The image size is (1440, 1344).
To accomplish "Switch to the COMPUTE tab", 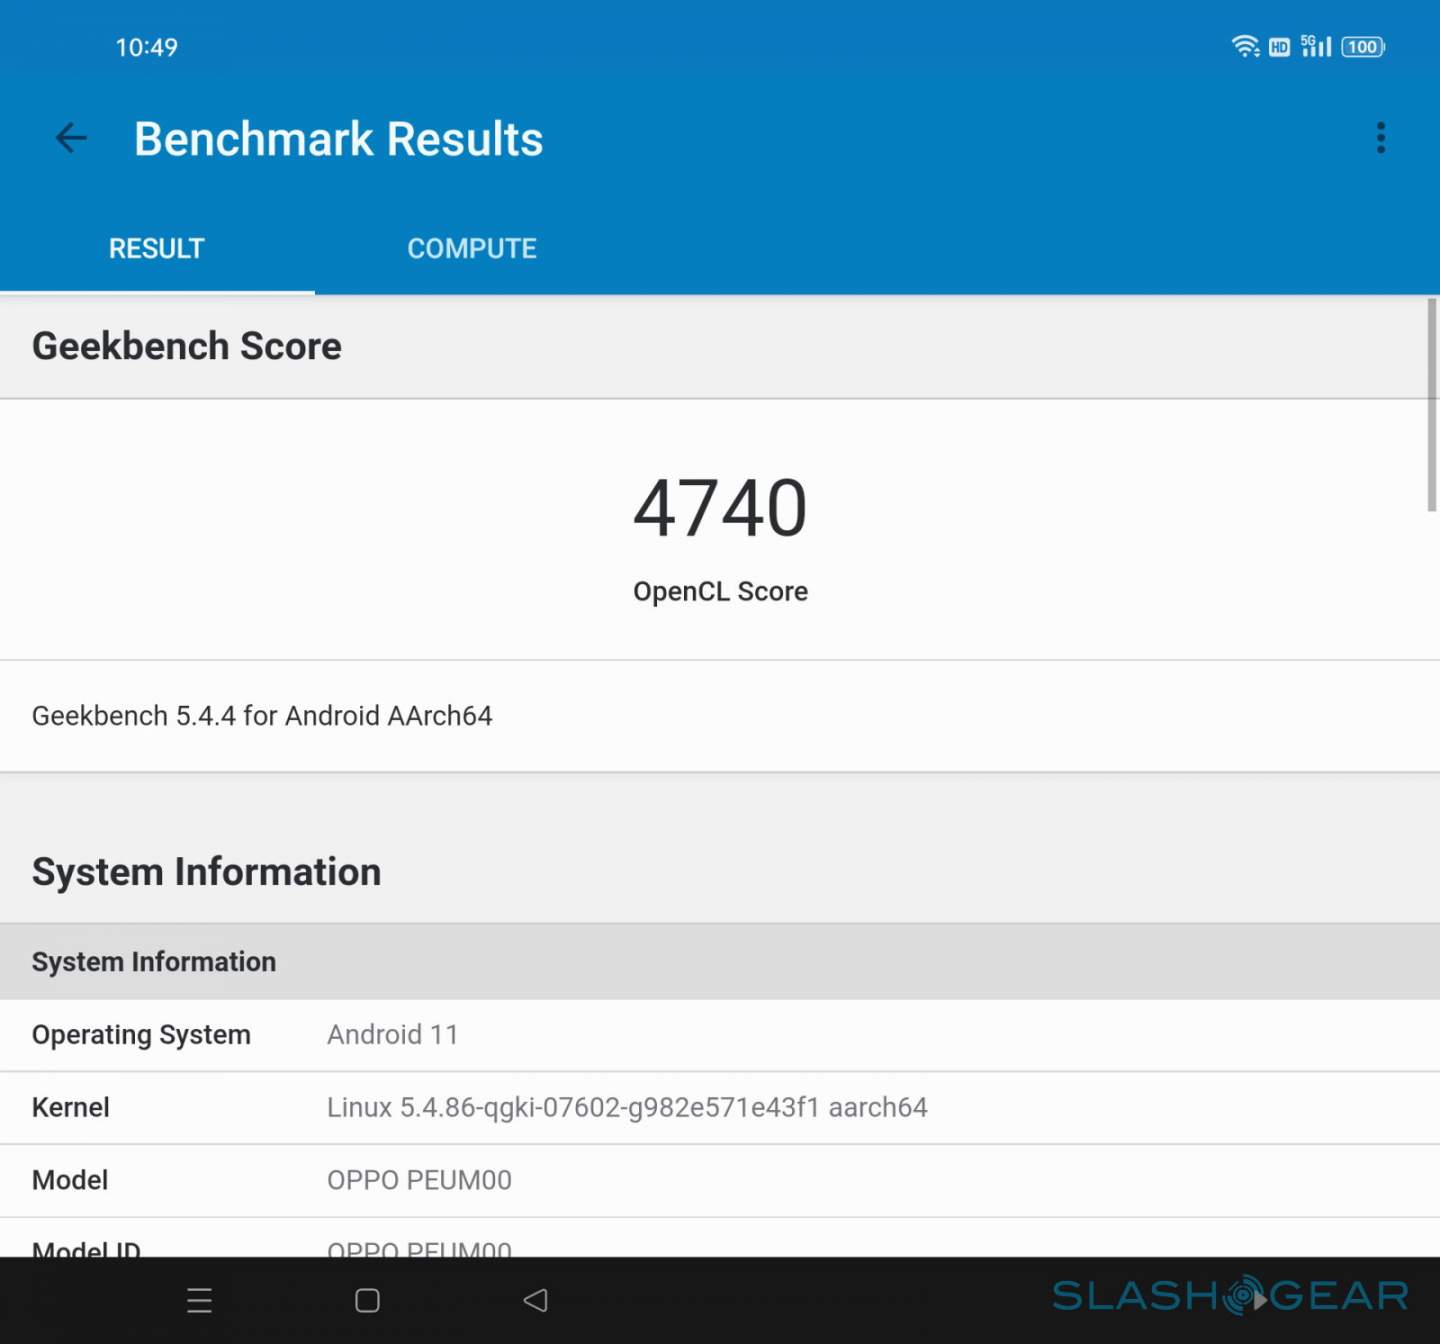I will [472, 249].
